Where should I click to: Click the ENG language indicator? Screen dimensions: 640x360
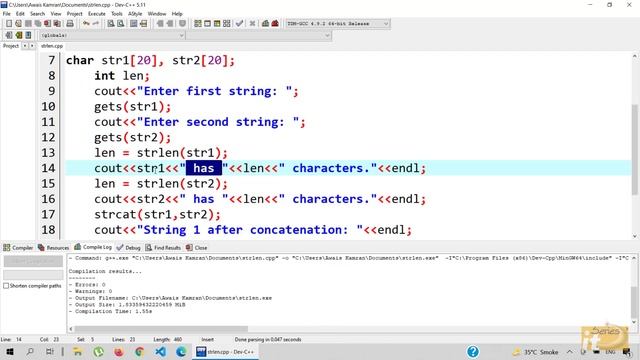(610, 351)
